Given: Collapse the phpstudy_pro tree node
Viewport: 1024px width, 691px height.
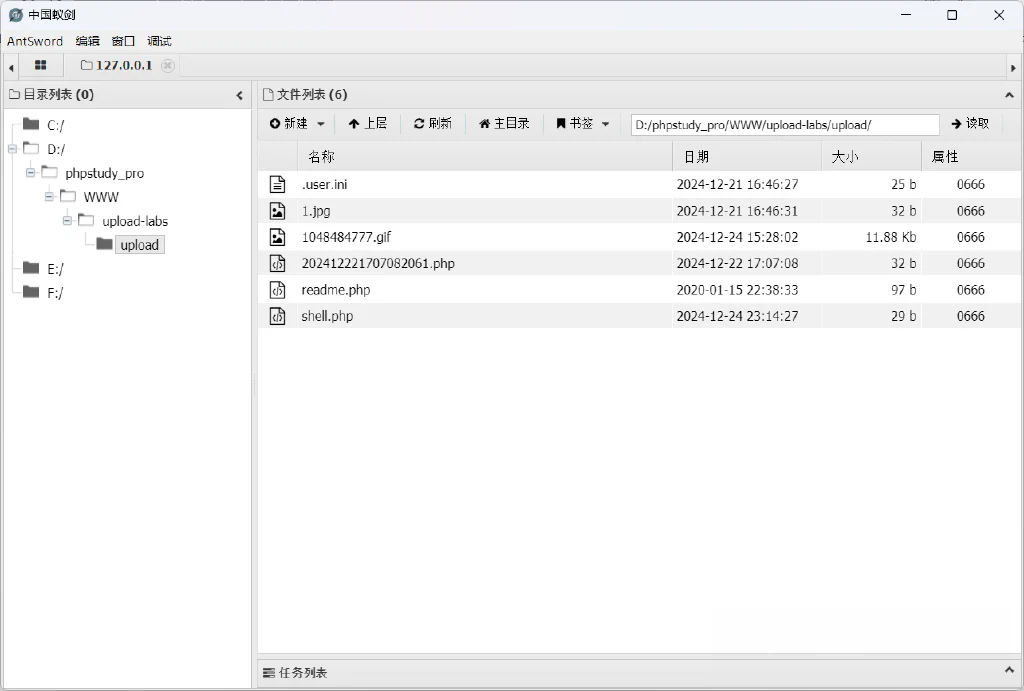Looking at the screenshot, I should coord(31,173).
